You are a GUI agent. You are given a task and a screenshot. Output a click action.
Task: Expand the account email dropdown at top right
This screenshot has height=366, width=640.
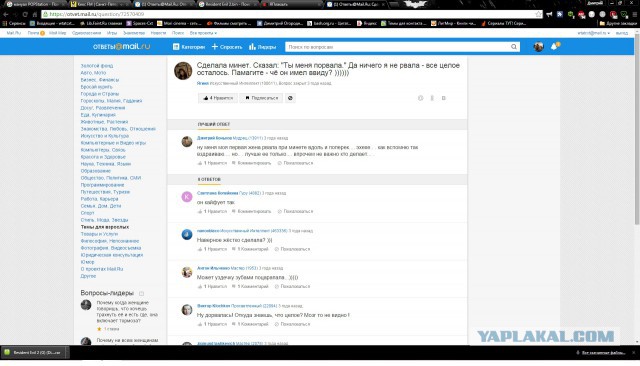pyautogui.click(x=593, y=33)
